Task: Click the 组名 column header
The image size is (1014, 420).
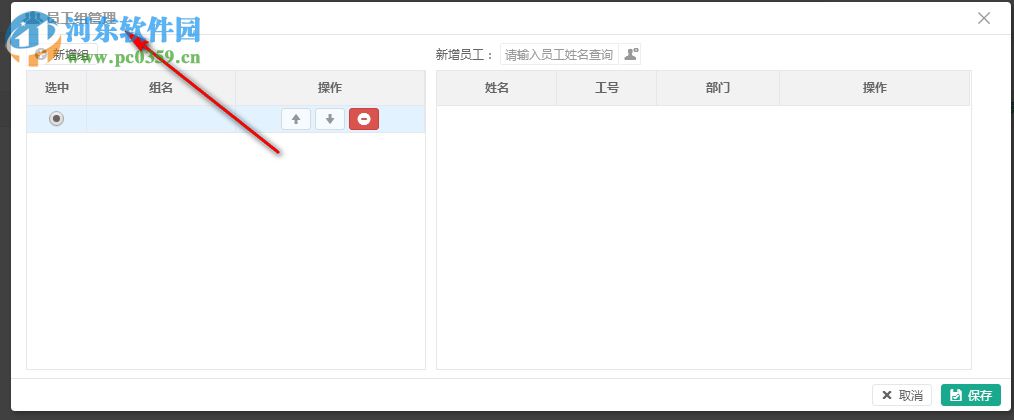Action: tap(161, 88)
